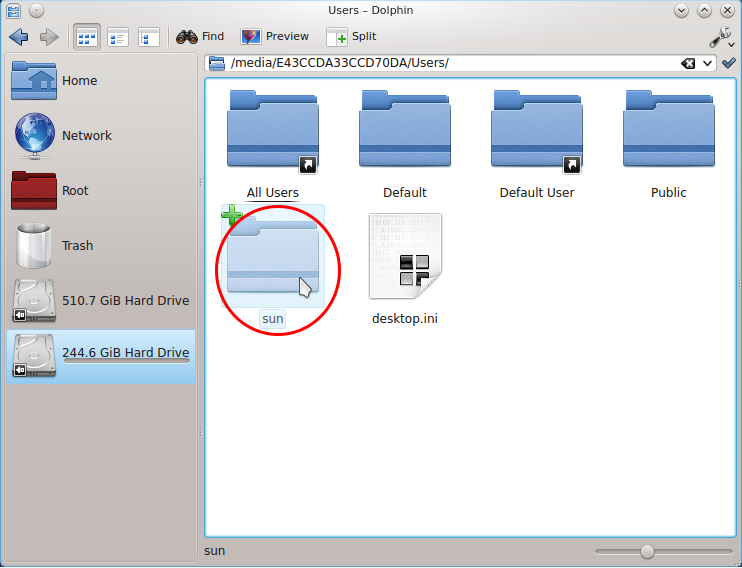Split the view with Split button
The image size is (742, 568).
pyautogui.click(x=351, y=36)
